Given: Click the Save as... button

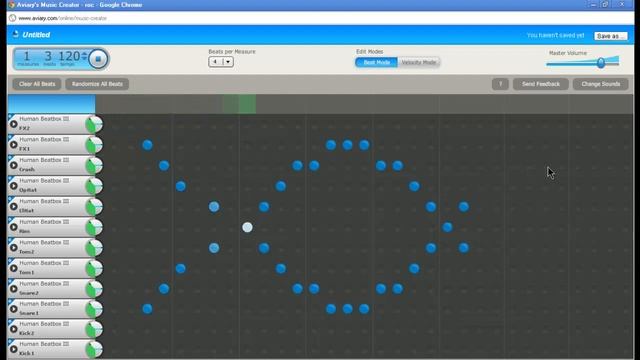Looking at the screenshot, I should coord(611,36).
